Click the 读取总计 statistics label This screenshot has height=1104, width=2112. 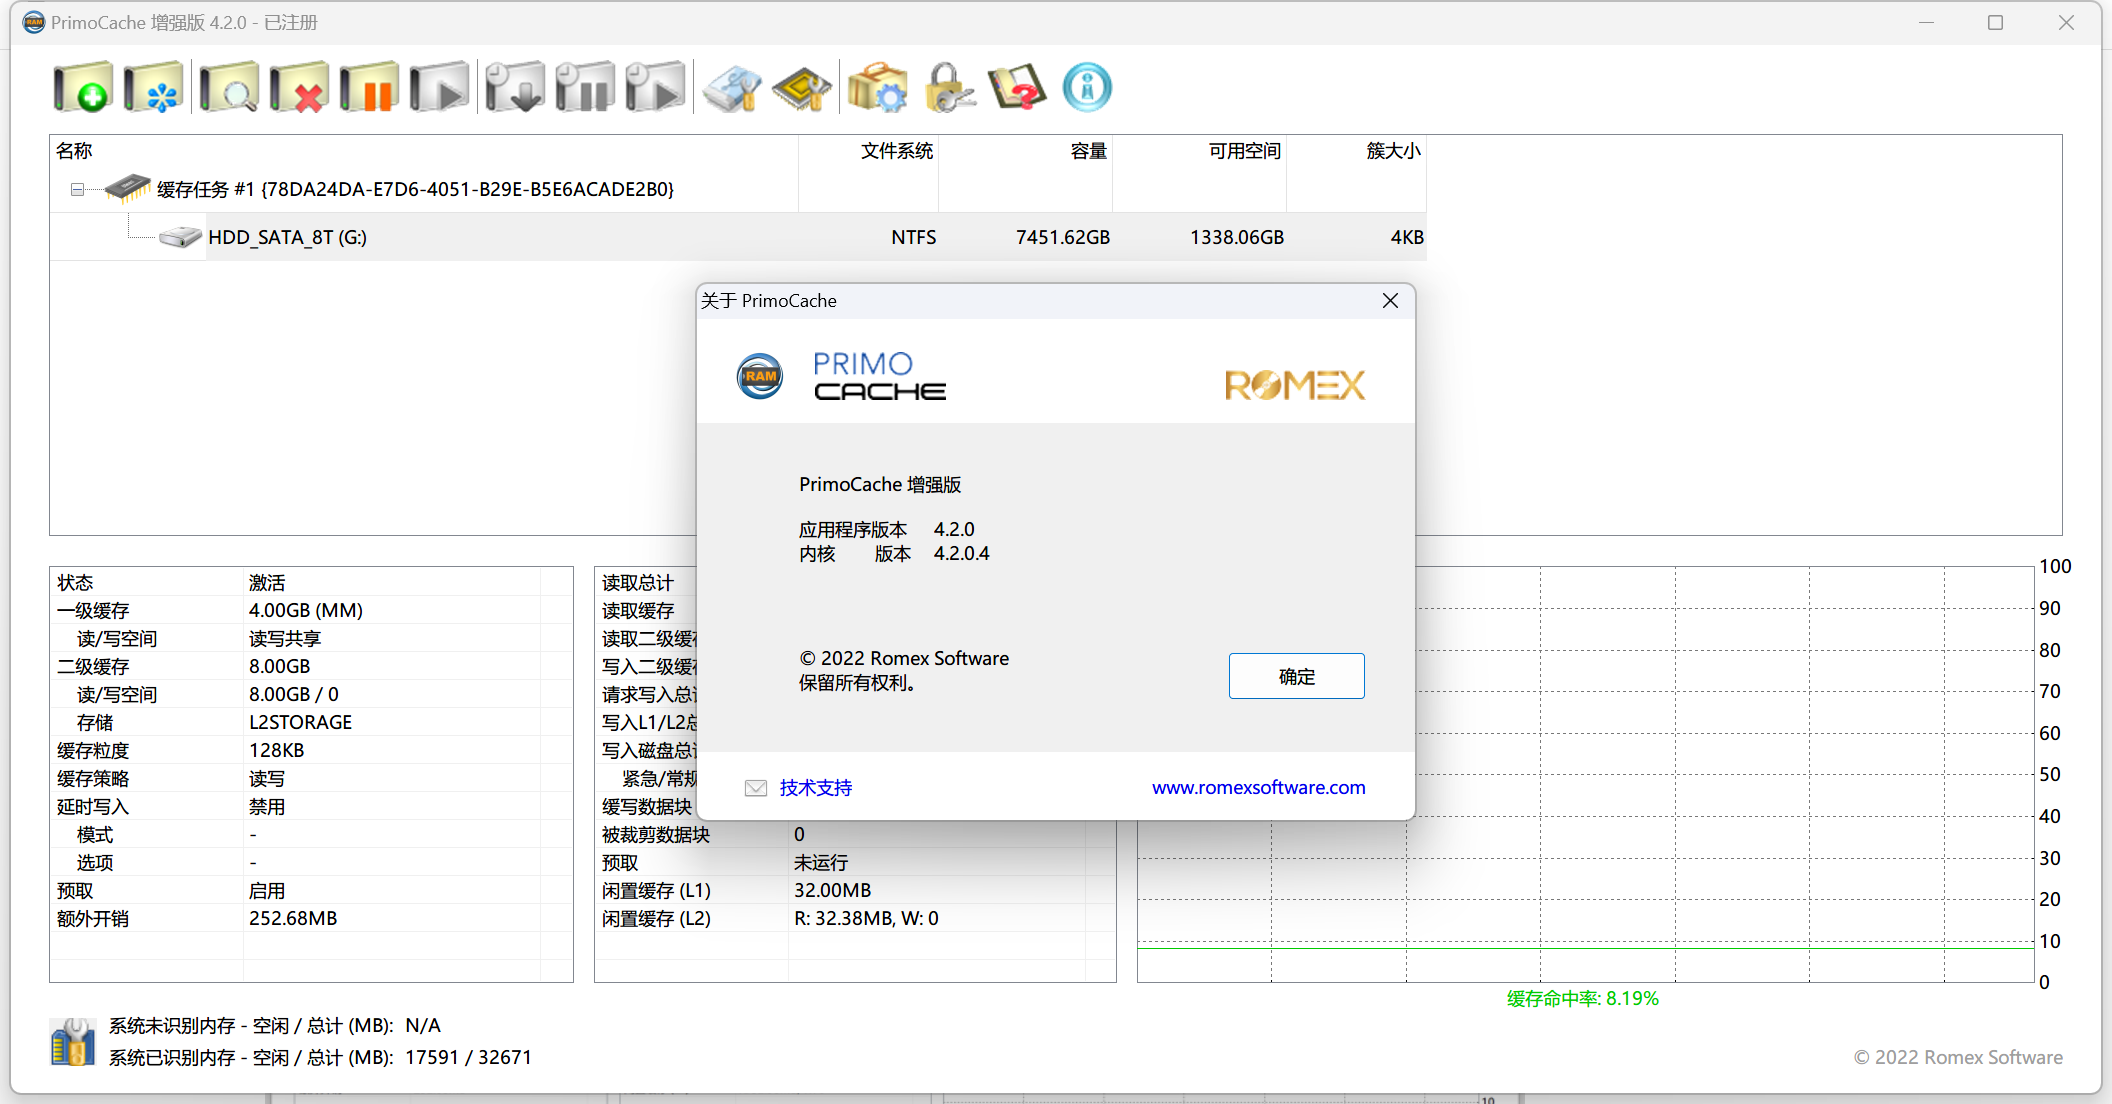coord(638,582)
